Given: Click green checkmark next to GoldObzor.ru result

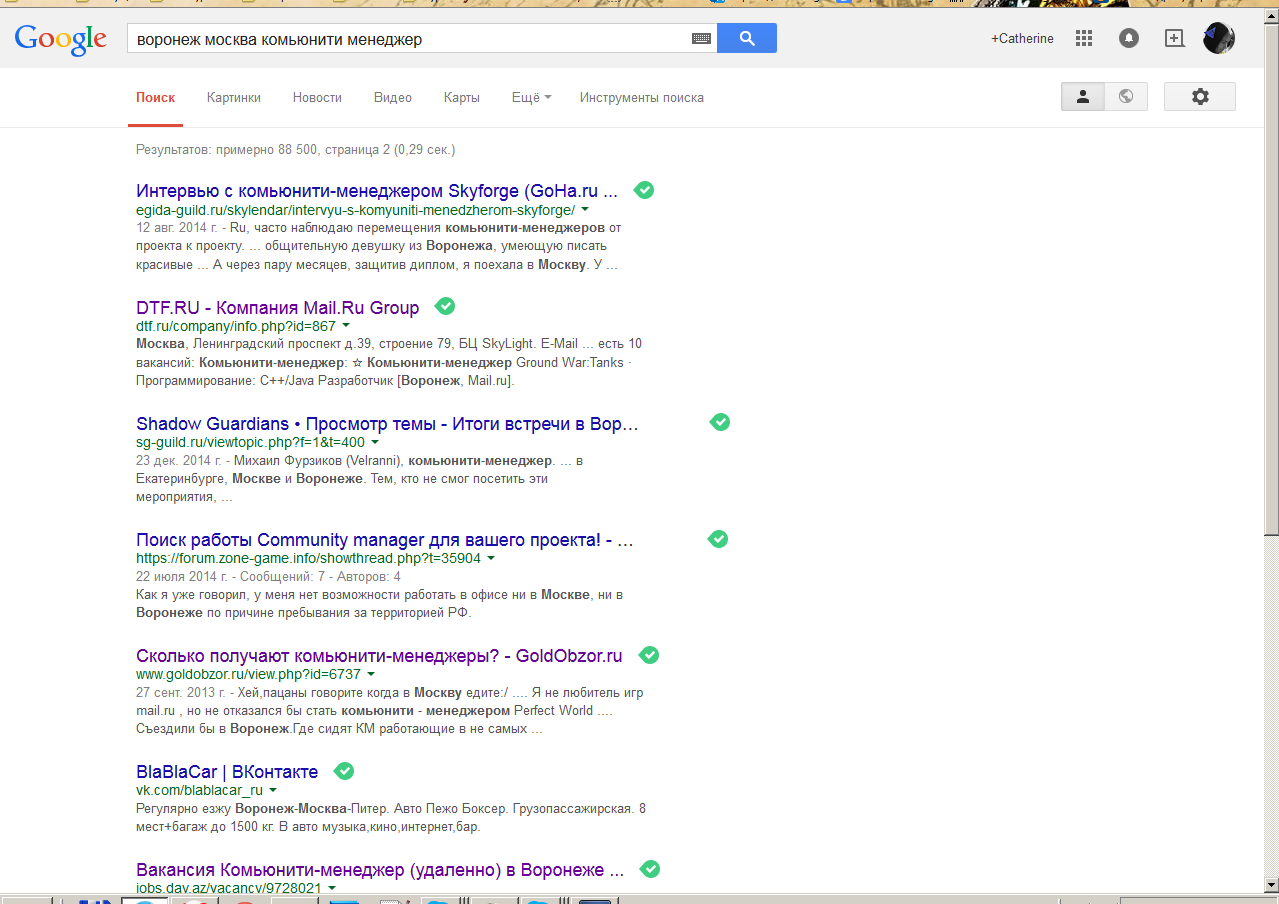Looking at the screenshot, I should tap(649, 655).
